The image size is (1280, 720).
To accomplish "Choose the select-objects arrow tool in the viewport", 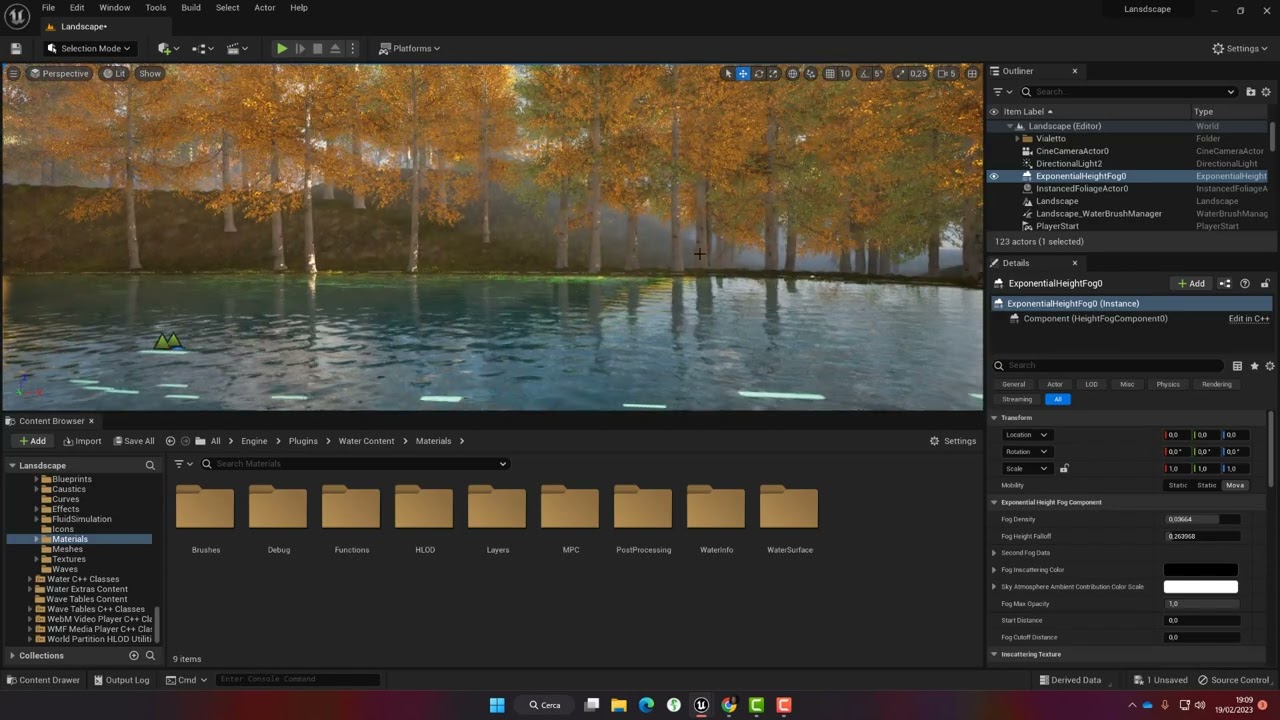I will (x=728, y=73).
